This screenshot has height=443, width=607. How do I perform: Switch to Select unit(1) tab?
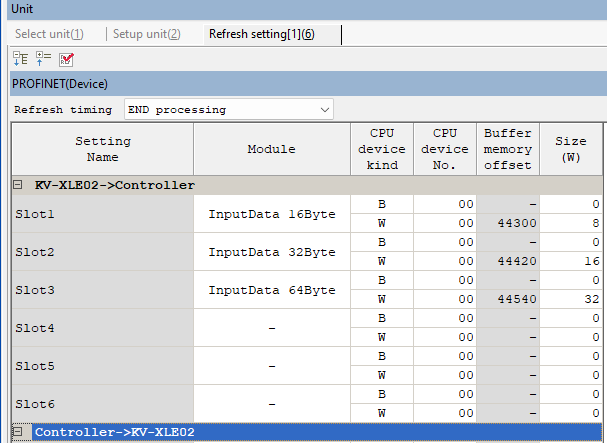click(x=49, y=34)
